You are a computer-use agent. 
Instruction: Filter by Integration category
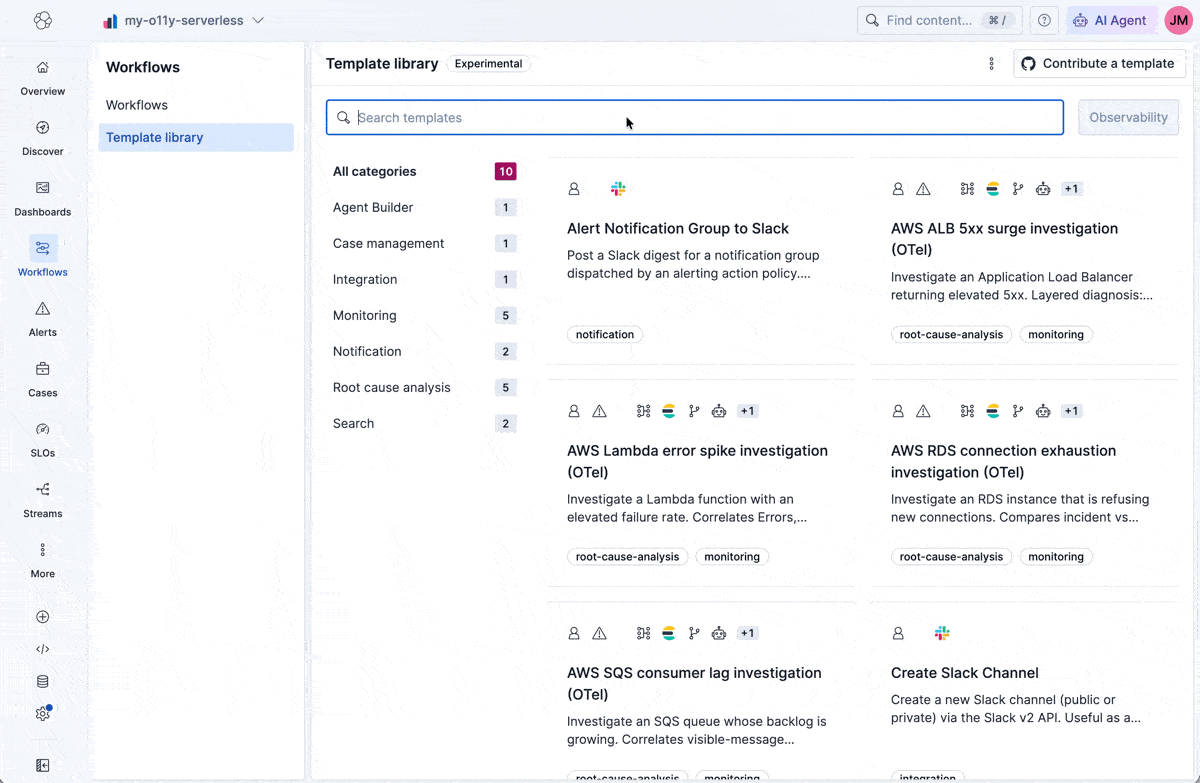424,279
